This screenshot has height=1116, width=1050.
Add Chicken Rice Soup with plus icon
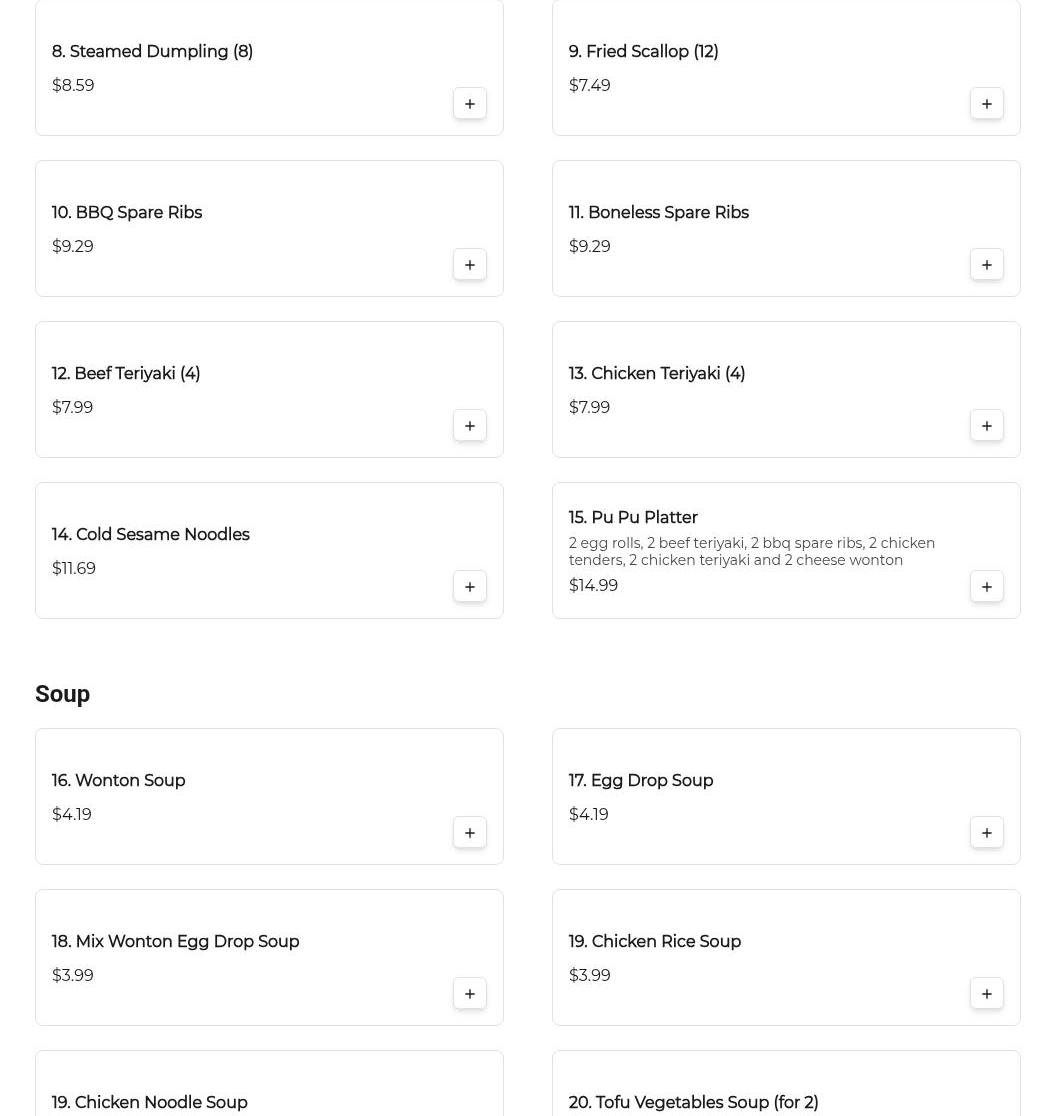(x=987, y=994)
